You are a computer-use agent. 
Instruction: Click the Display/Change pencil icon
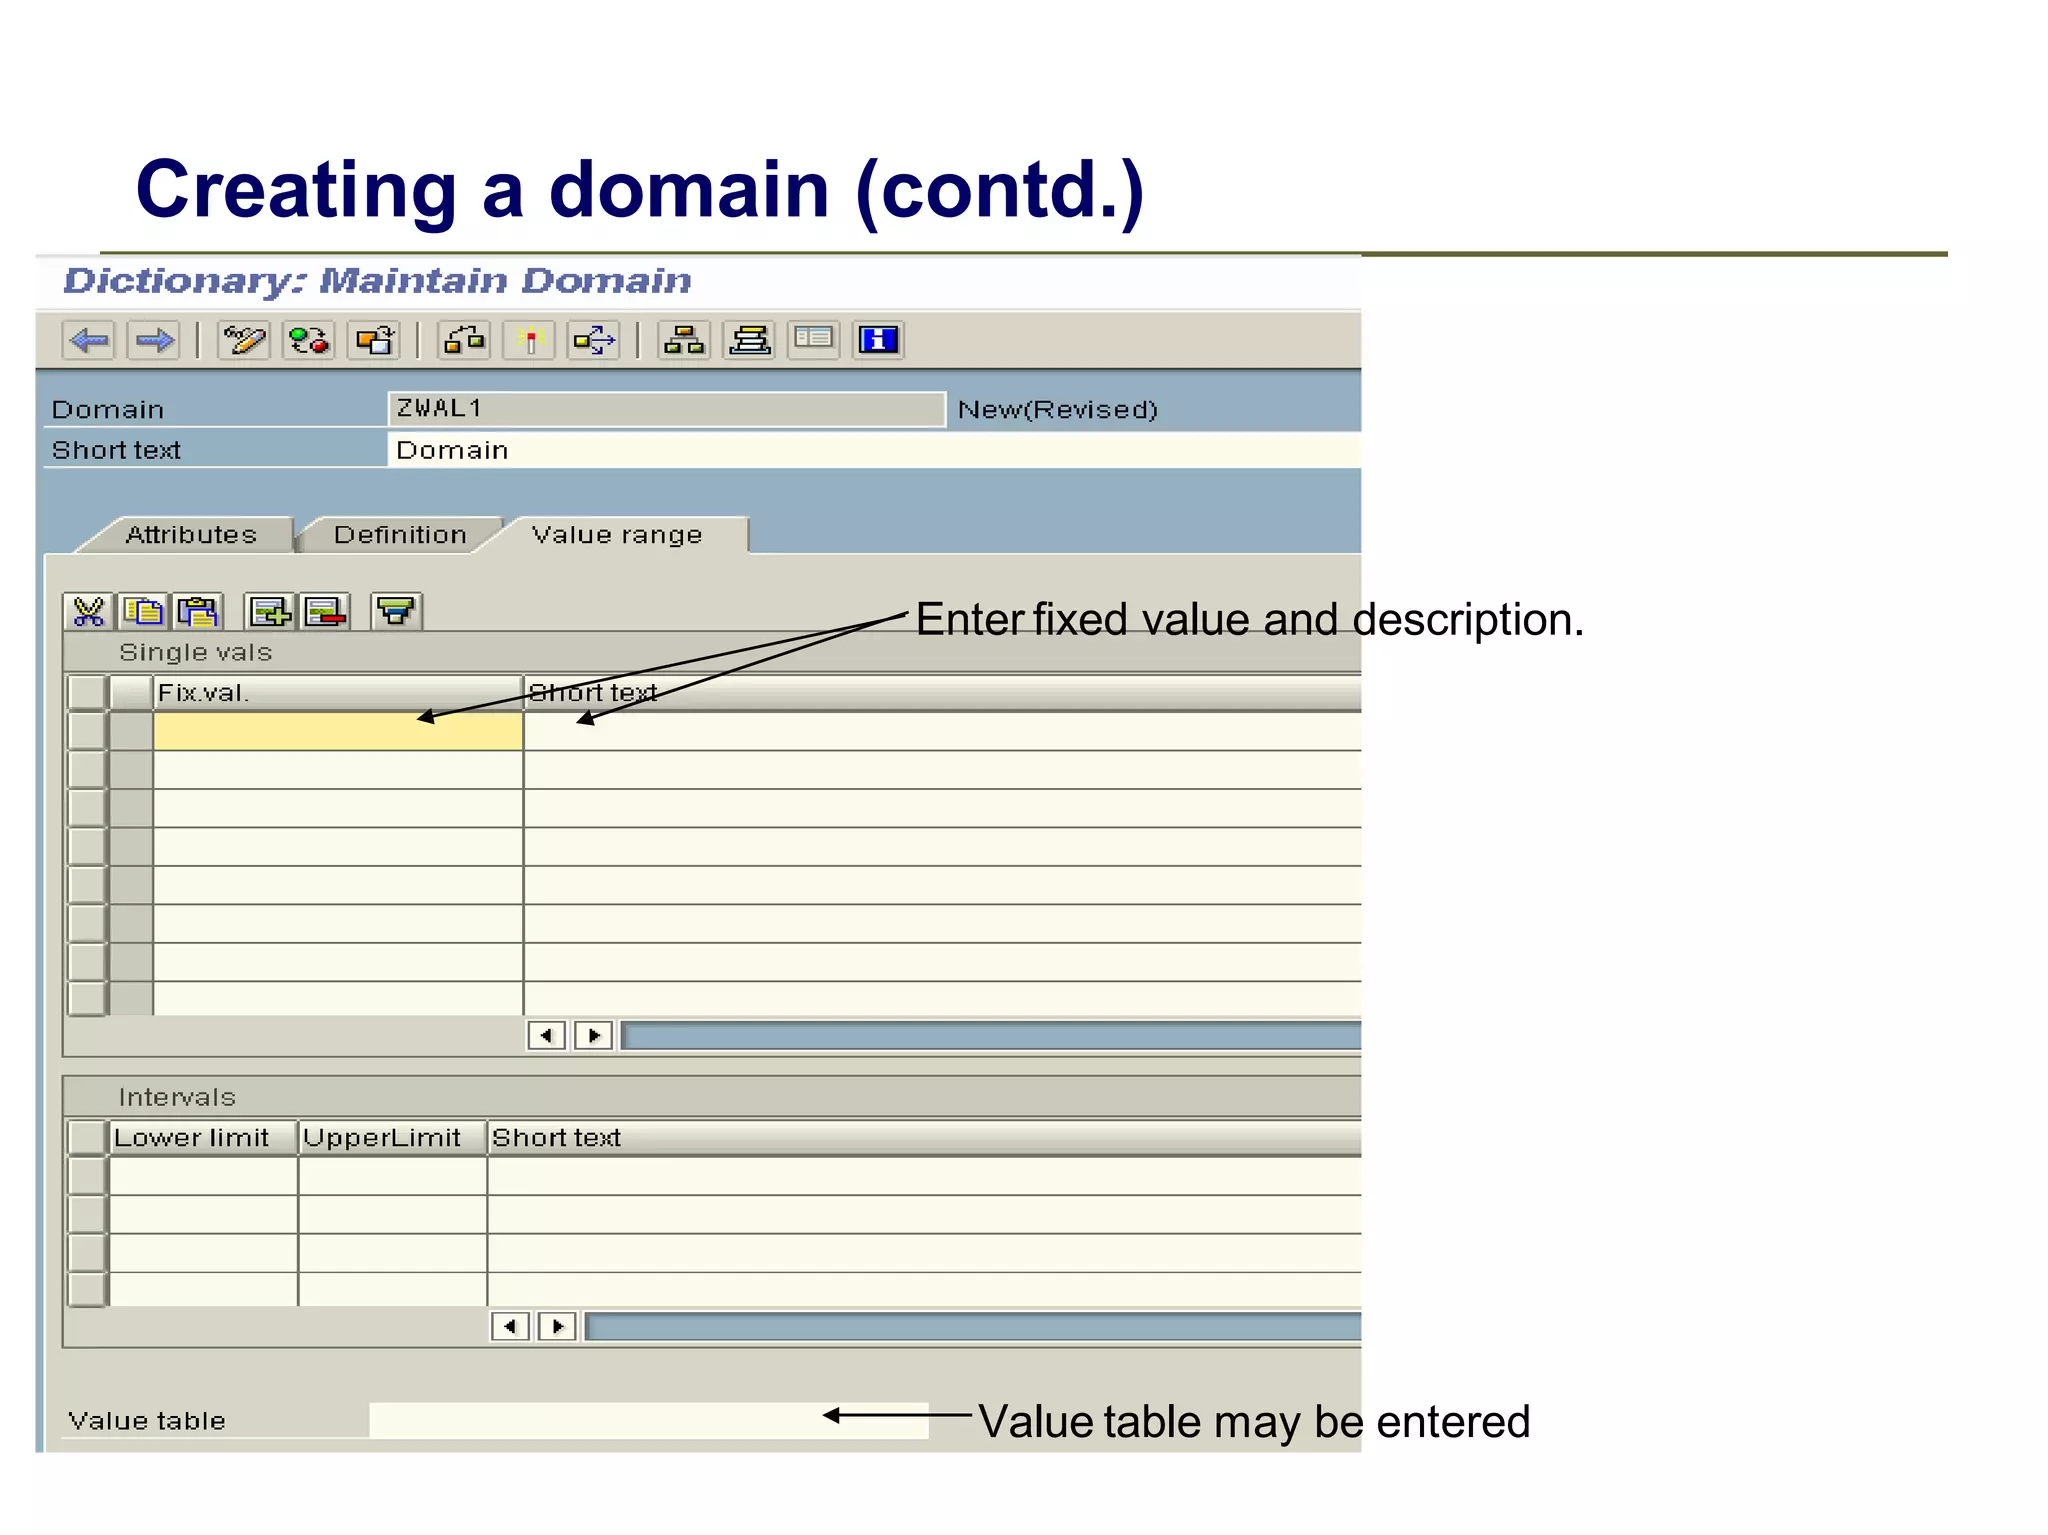pyautogui.click(x=243, y=341)
